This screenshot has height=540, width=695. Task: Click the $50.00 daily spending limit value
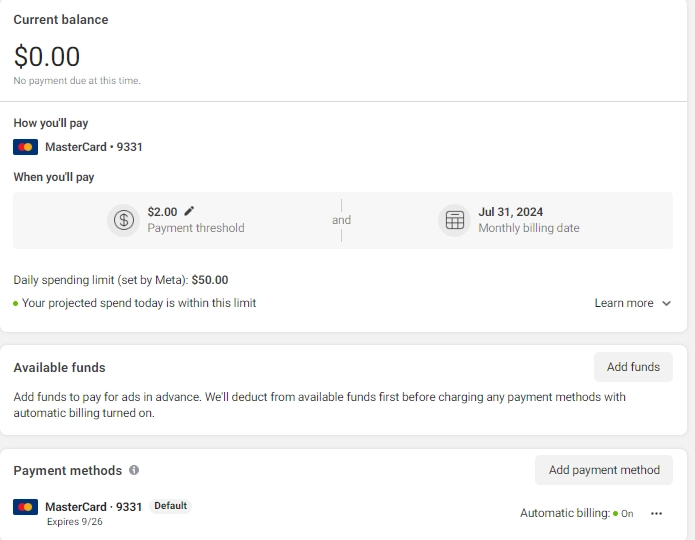(210, 280)
